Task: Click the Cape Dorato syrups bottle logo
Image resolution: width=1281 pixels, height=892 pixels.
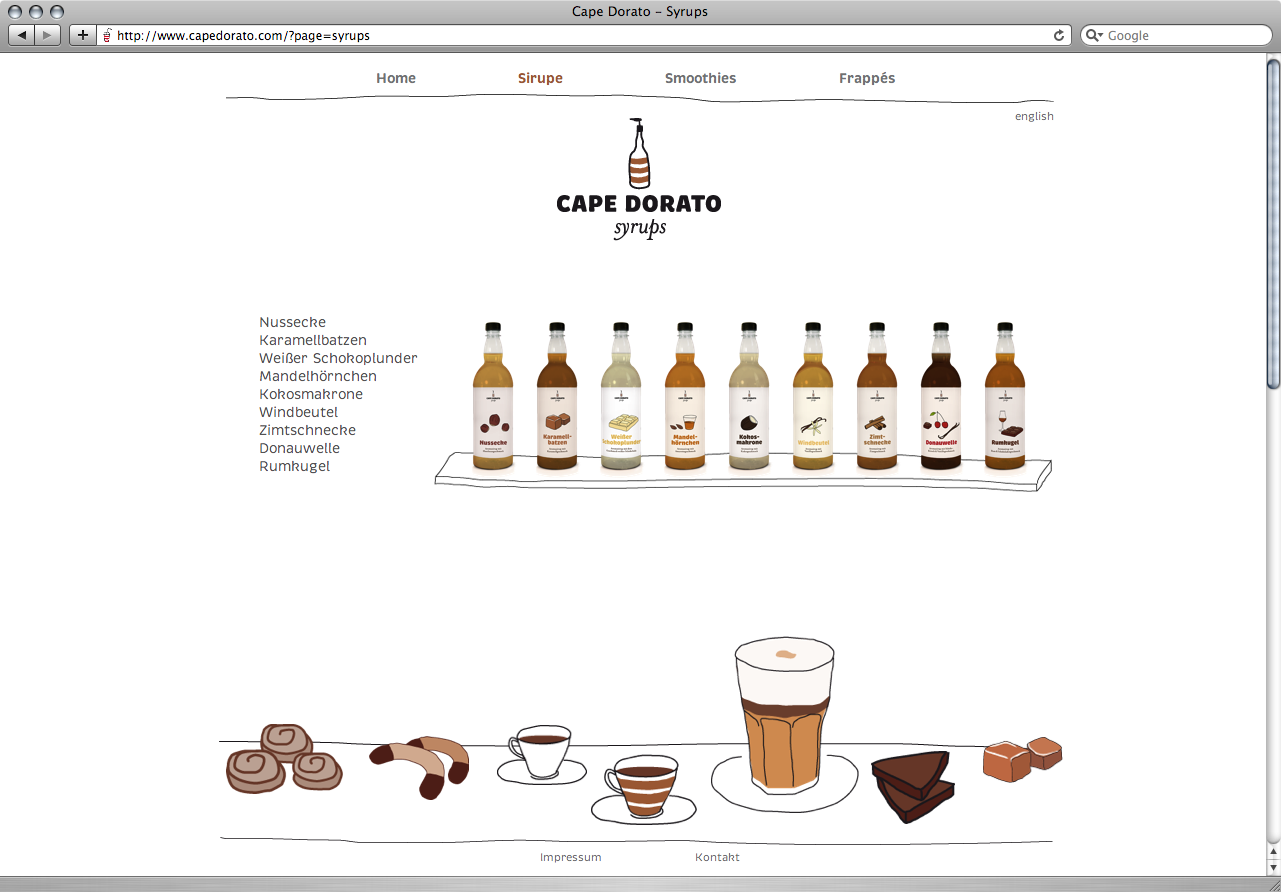Action: point(639,179)
